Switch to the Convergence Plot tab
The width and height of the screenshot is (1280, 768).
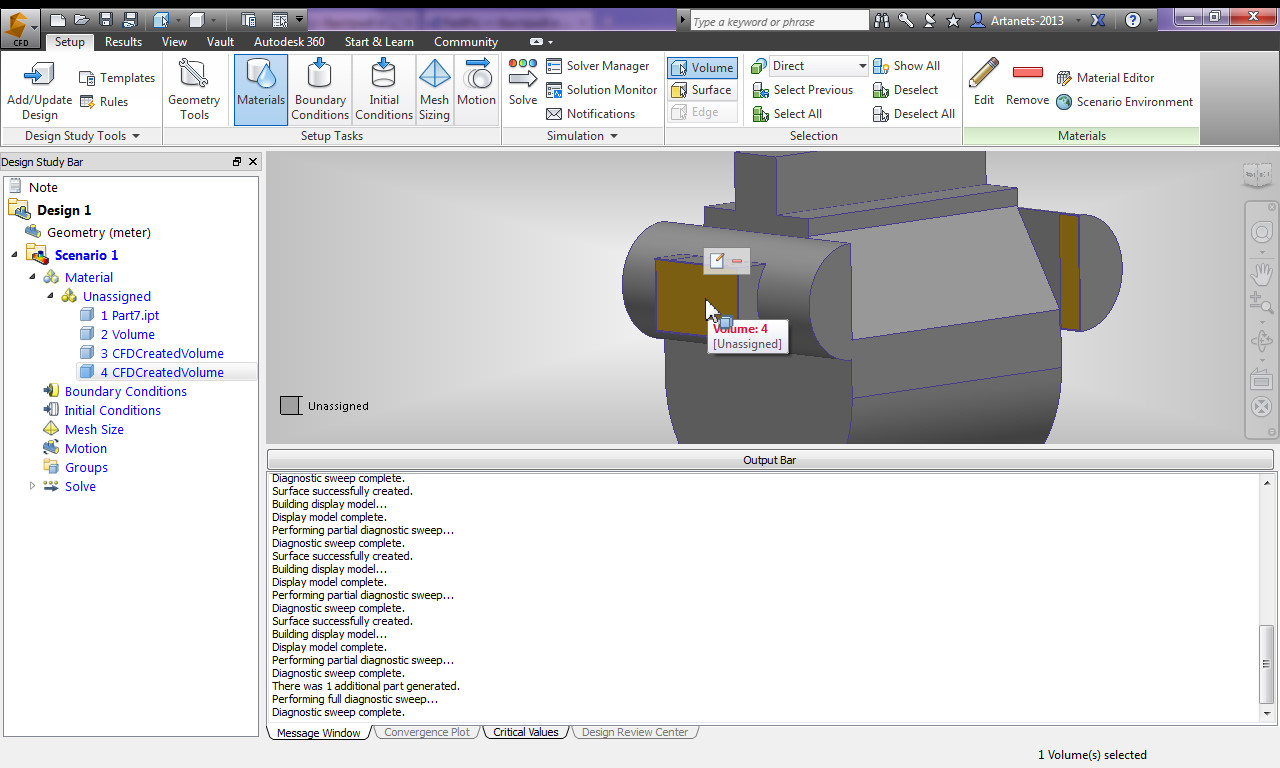point(426,732)
